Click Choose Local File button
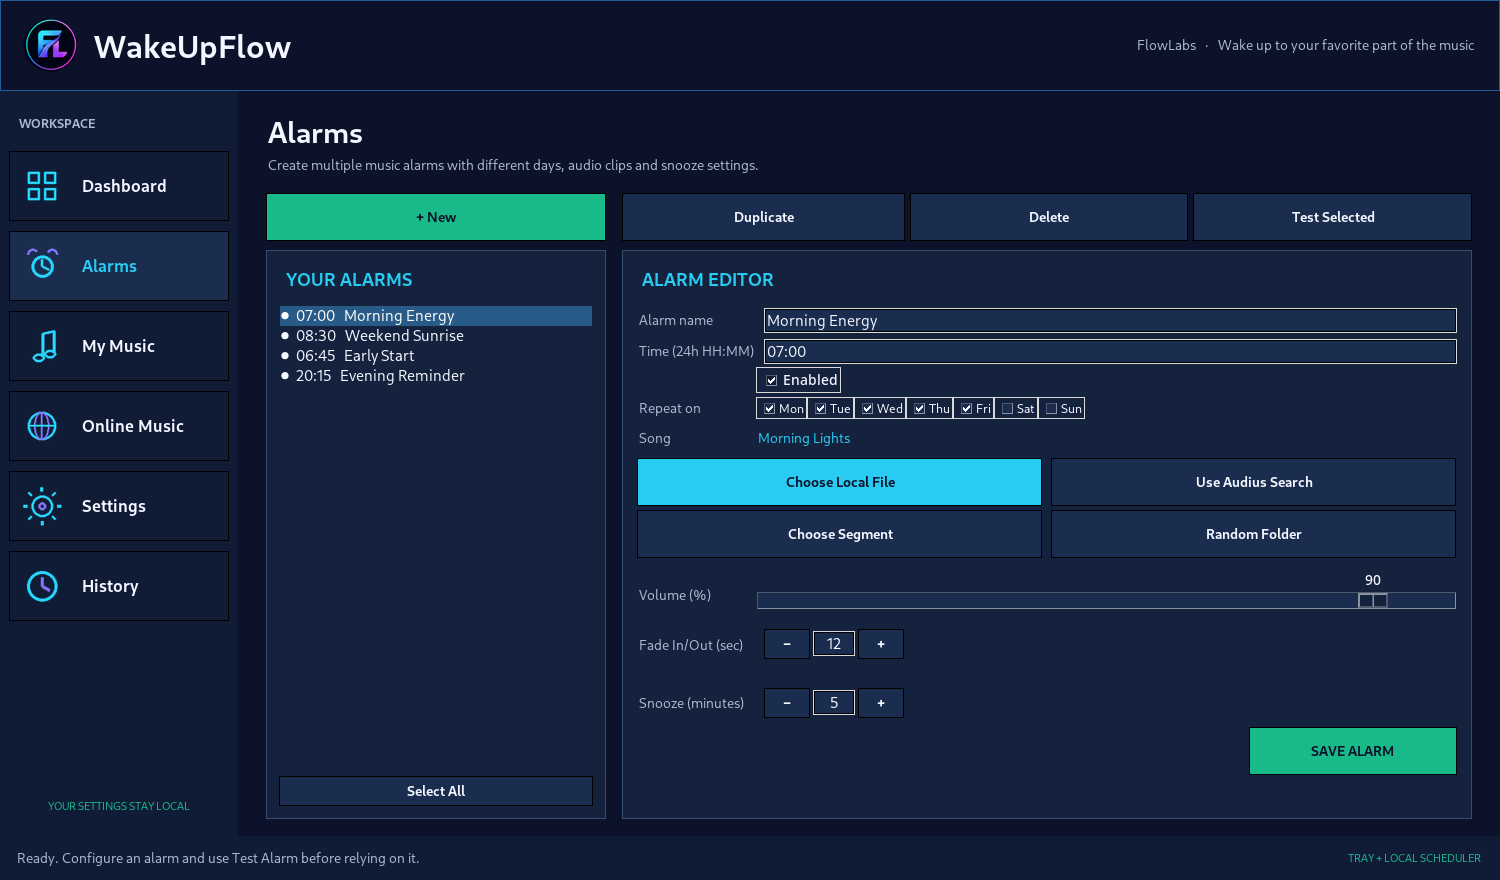 pyautogui.click(x=840, y=482)
